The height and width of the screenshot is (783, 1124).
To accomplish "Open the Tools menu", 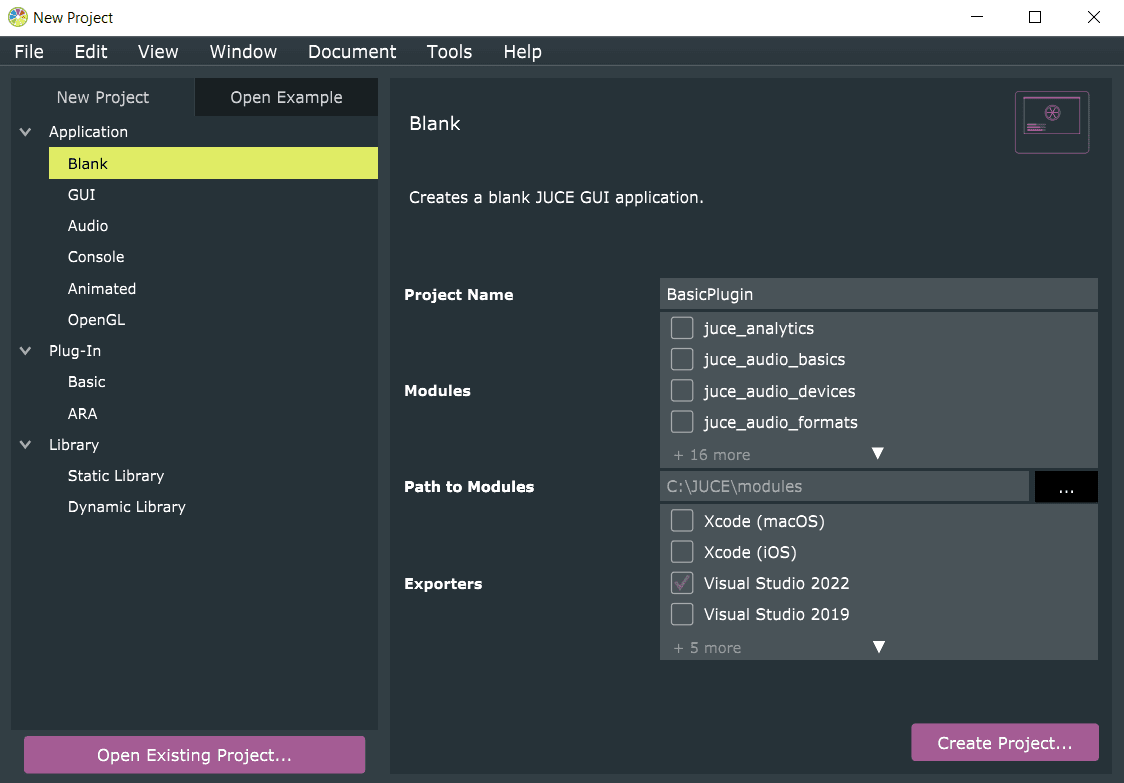I will pos(449,52).
